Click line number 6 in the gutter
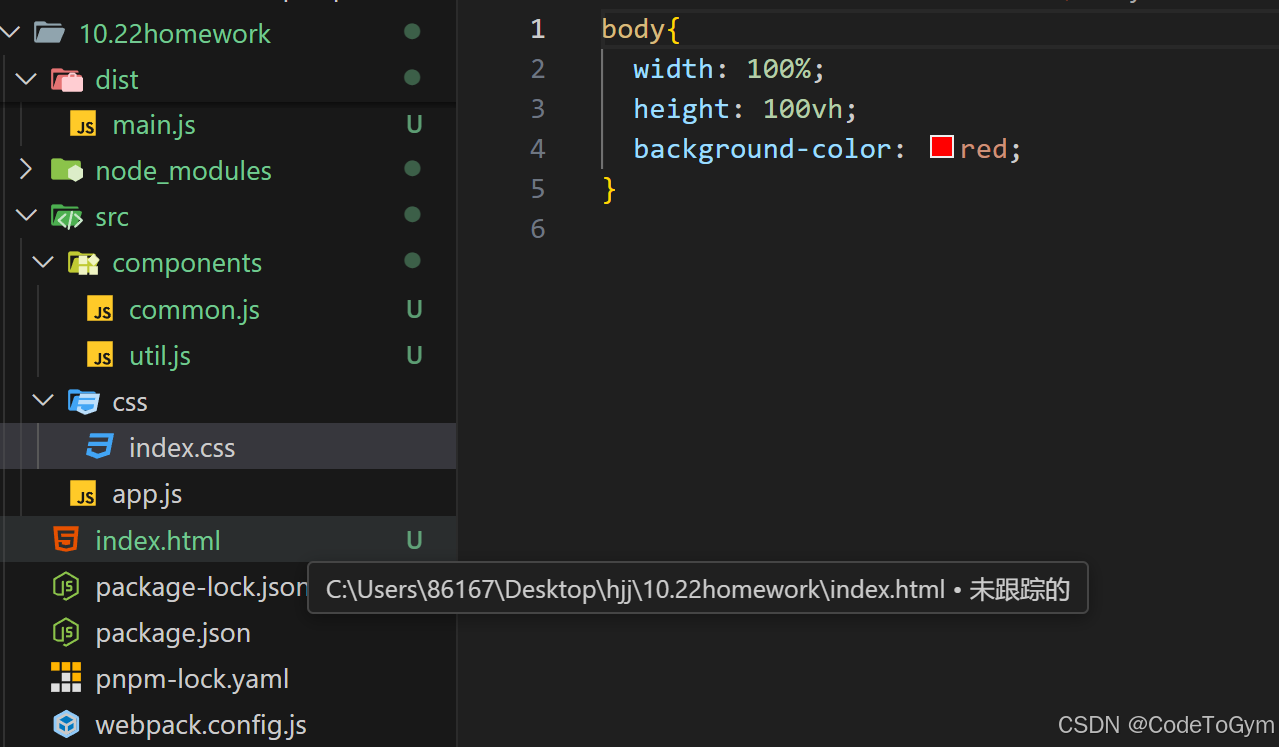This screenshot has height=747, width=1279. (538, 229)
